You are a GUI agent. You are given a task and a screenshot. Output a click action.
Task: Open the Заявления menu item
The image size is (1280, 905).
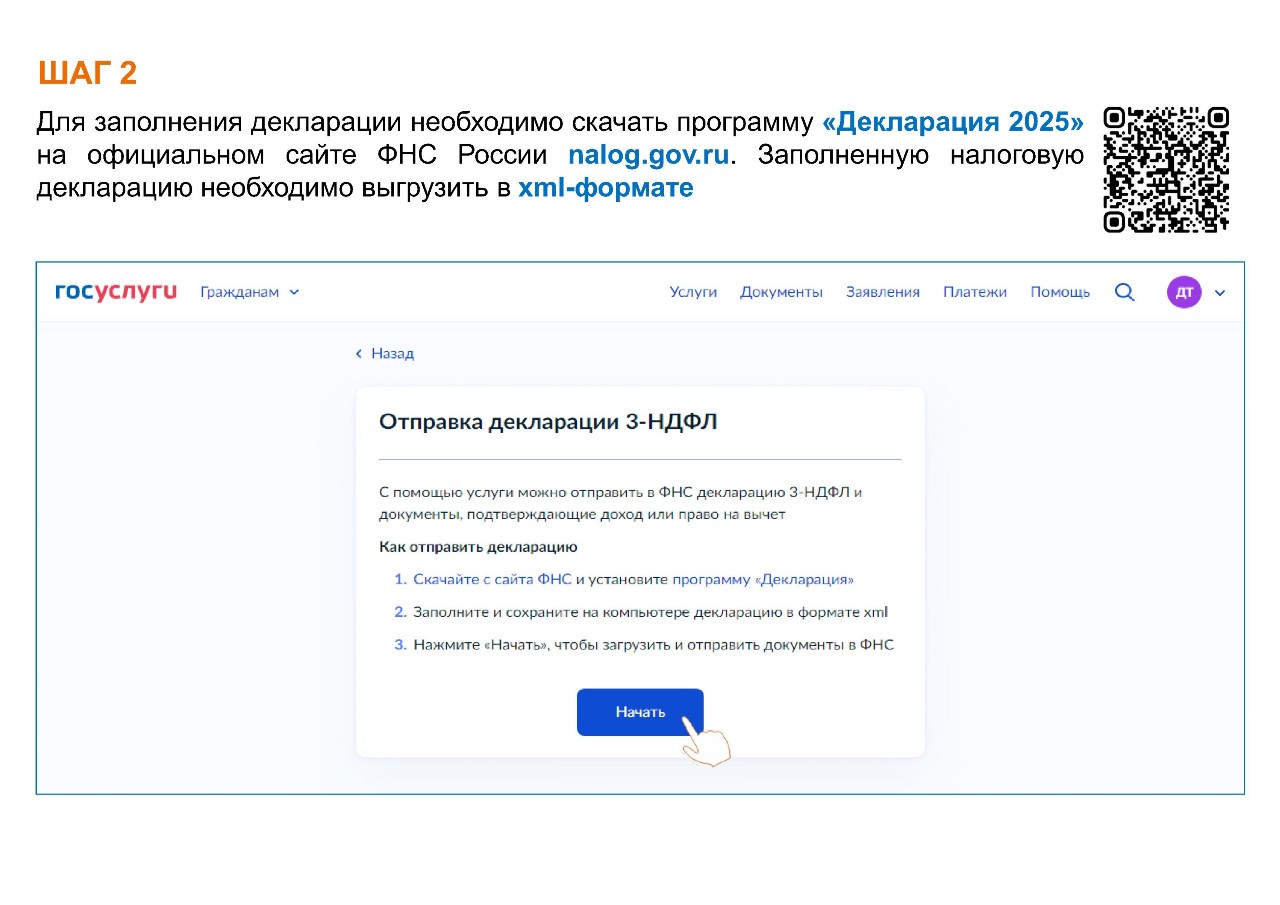[x=882, y=292]
